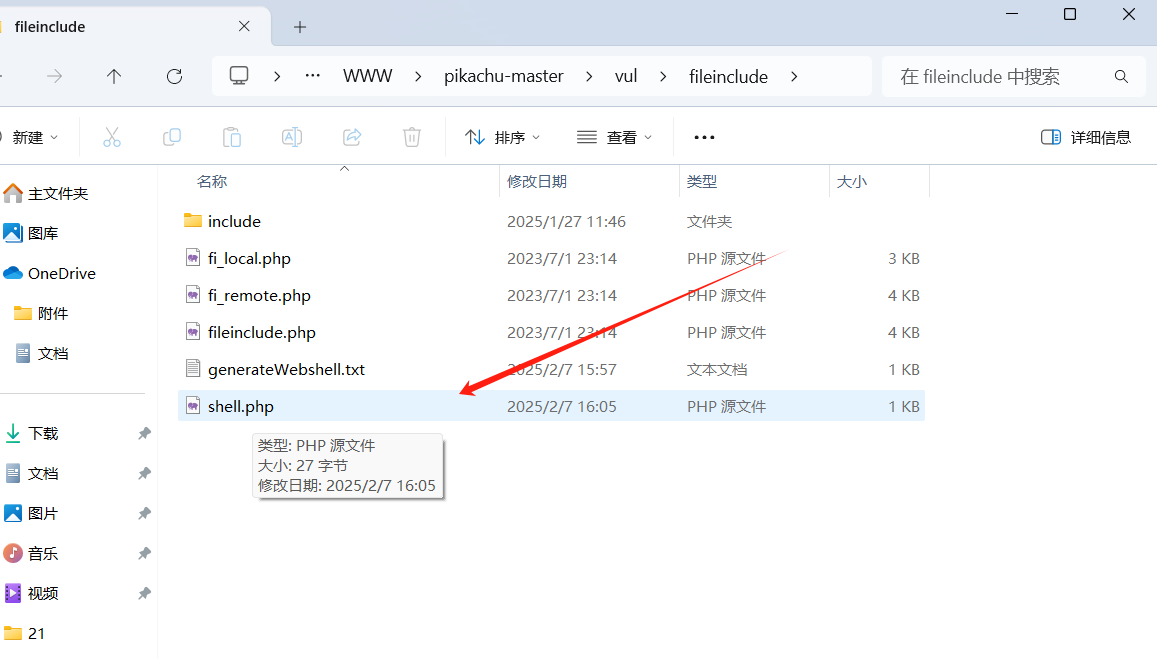1157x659 pixels.
Task: Open the Sort dropdown menu
Action: [503, 137]
